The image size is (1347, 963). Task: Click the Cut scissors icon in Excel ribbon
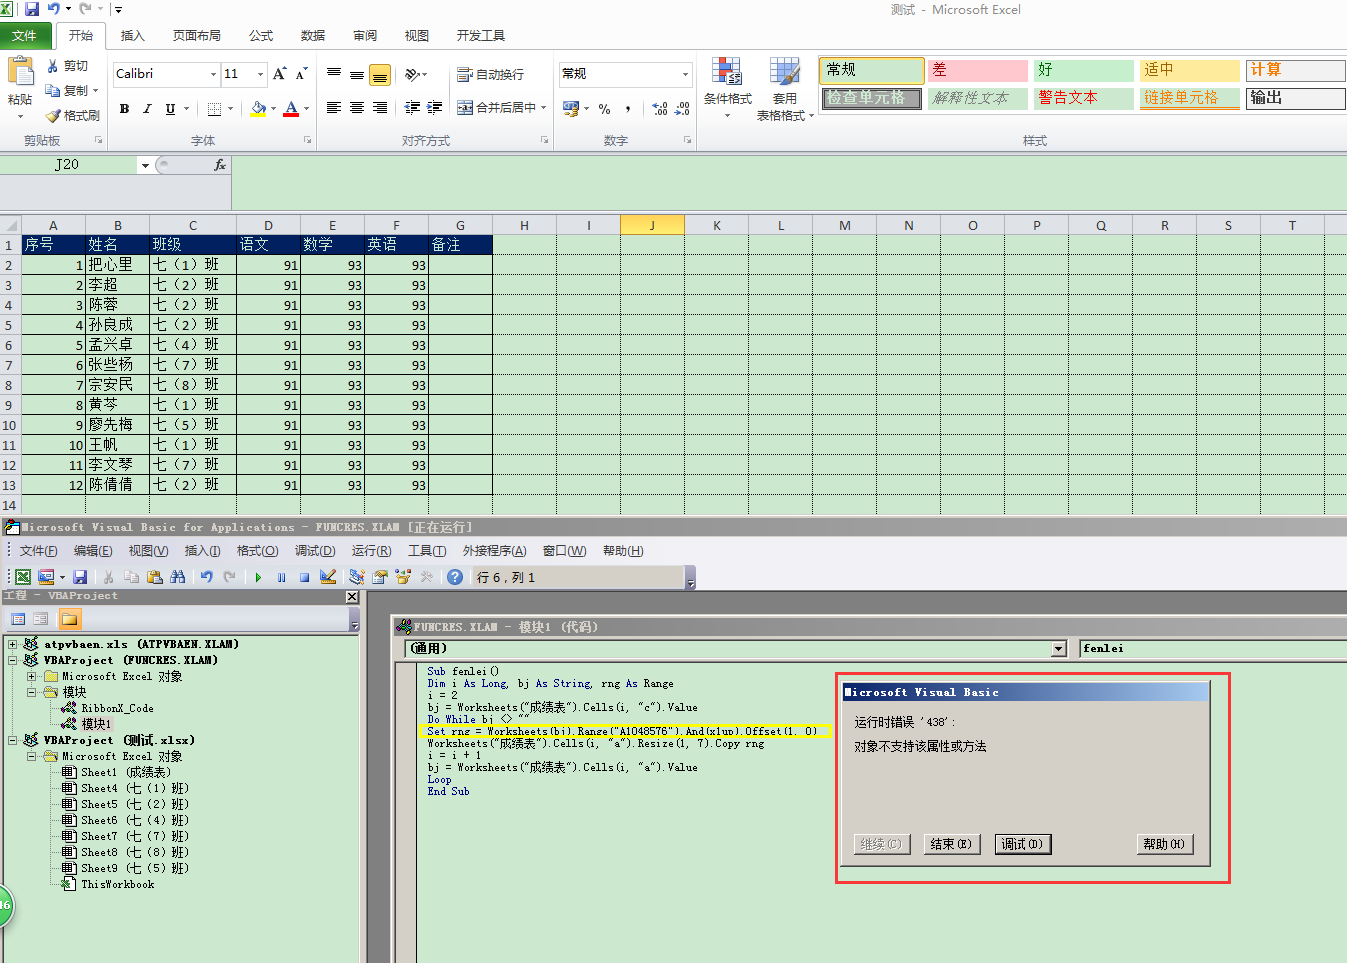(x=53, y=66)
